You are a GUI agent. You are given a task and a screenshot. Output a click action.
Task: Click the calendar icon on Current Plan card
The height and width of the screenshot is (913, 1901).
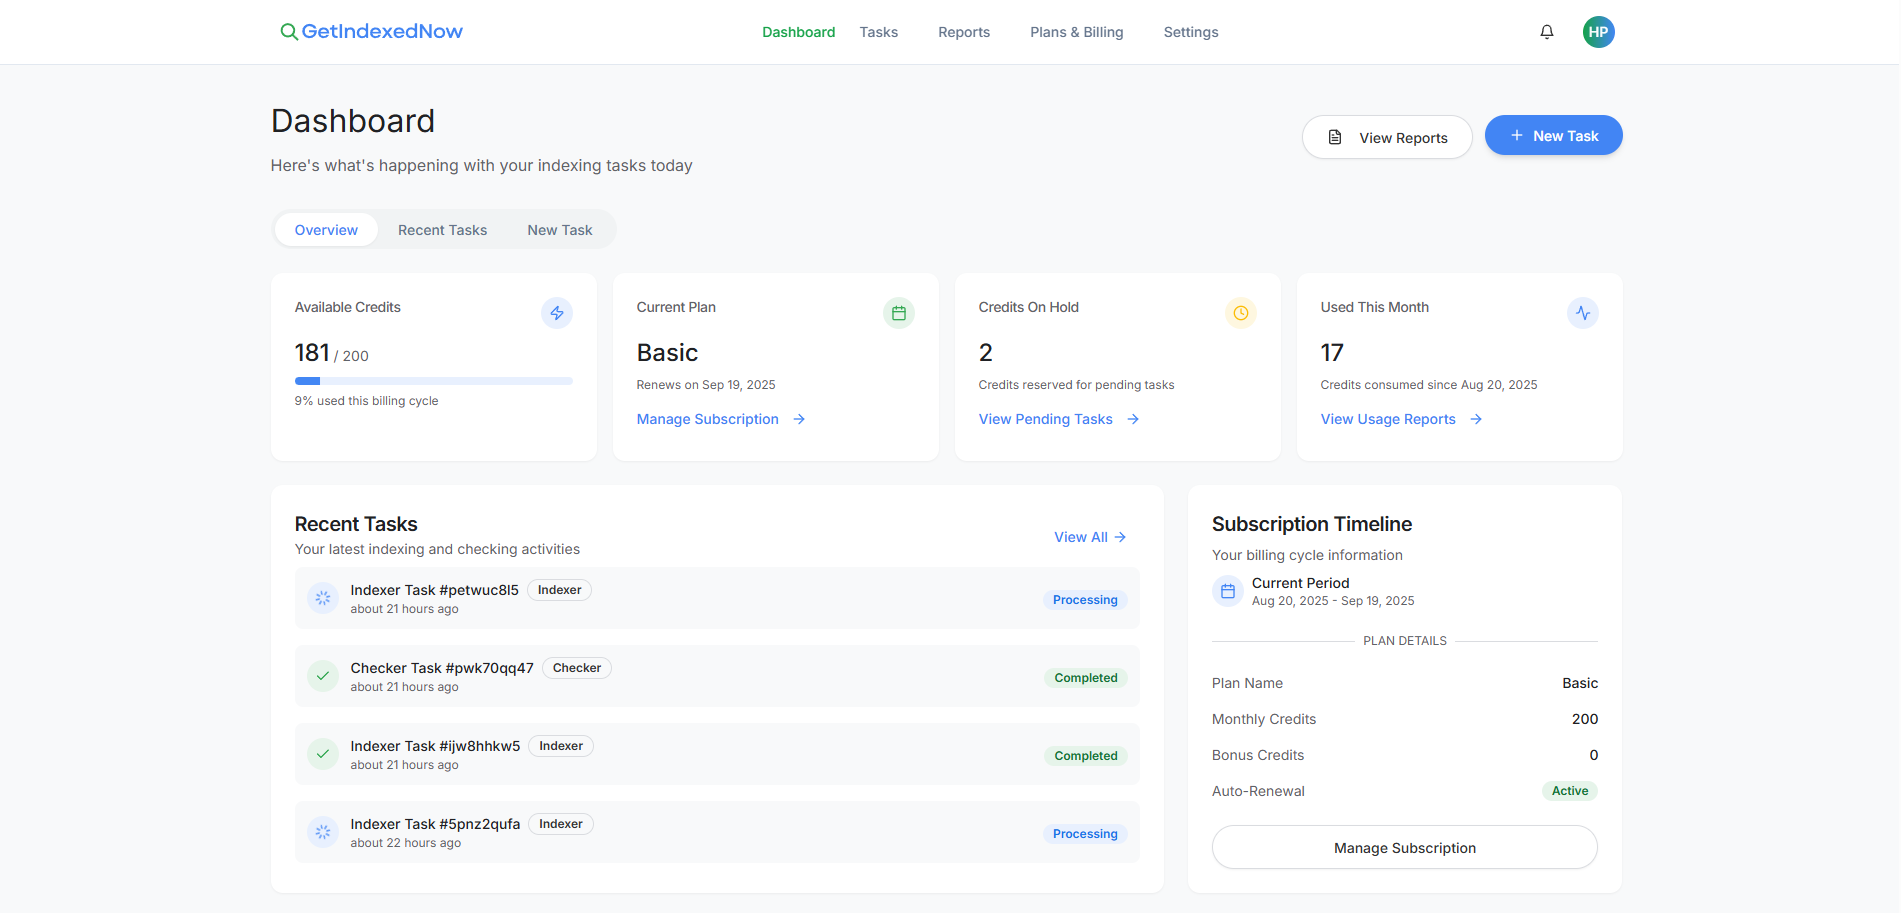coord(898,312)
